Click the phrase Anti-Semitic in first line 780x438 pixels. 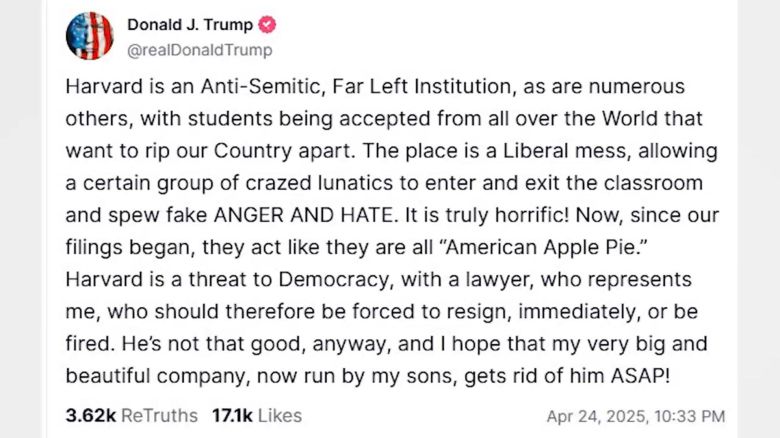263,87
